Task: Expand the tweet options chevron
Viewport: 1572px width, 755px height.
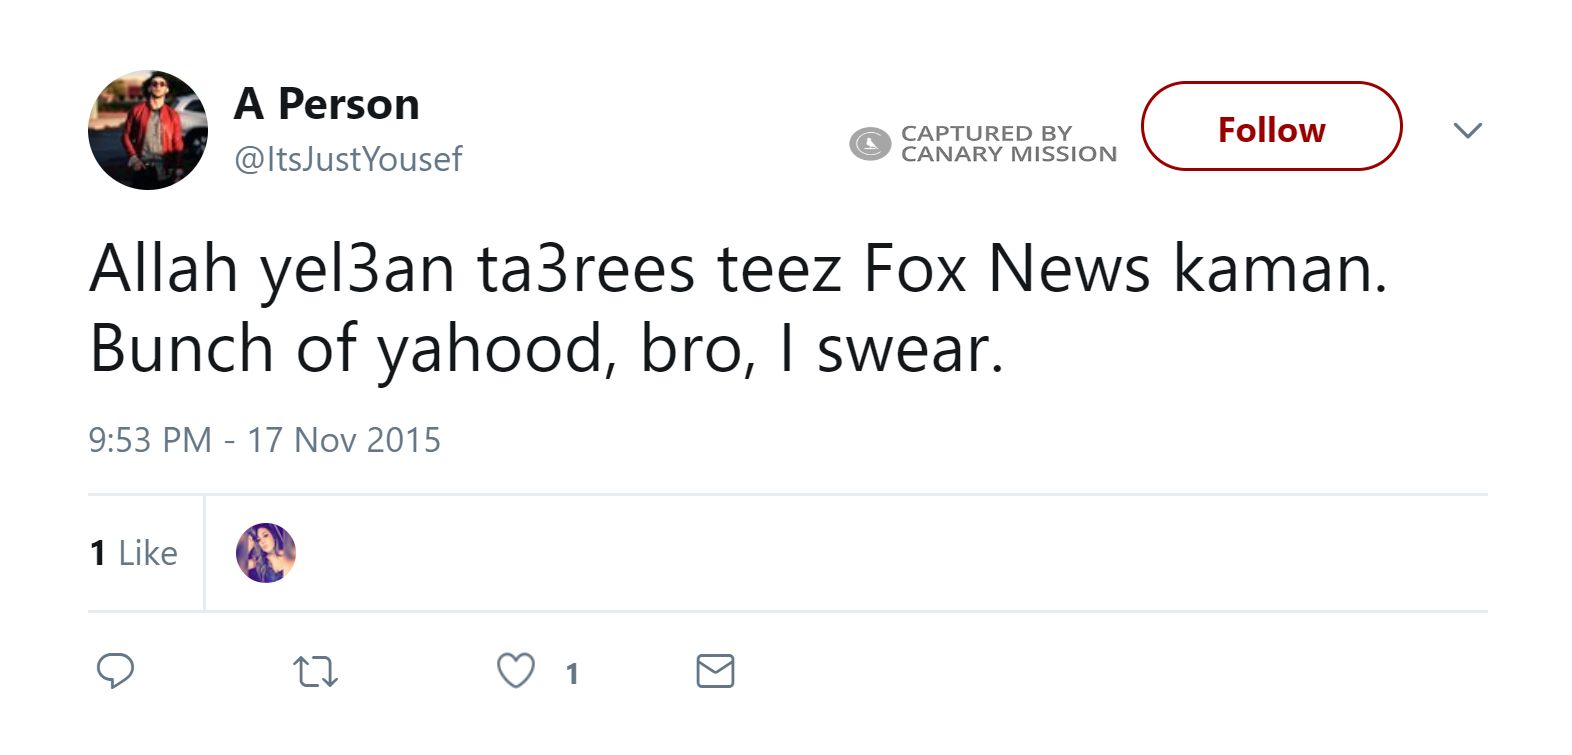Action: [x=1467, y=130]
